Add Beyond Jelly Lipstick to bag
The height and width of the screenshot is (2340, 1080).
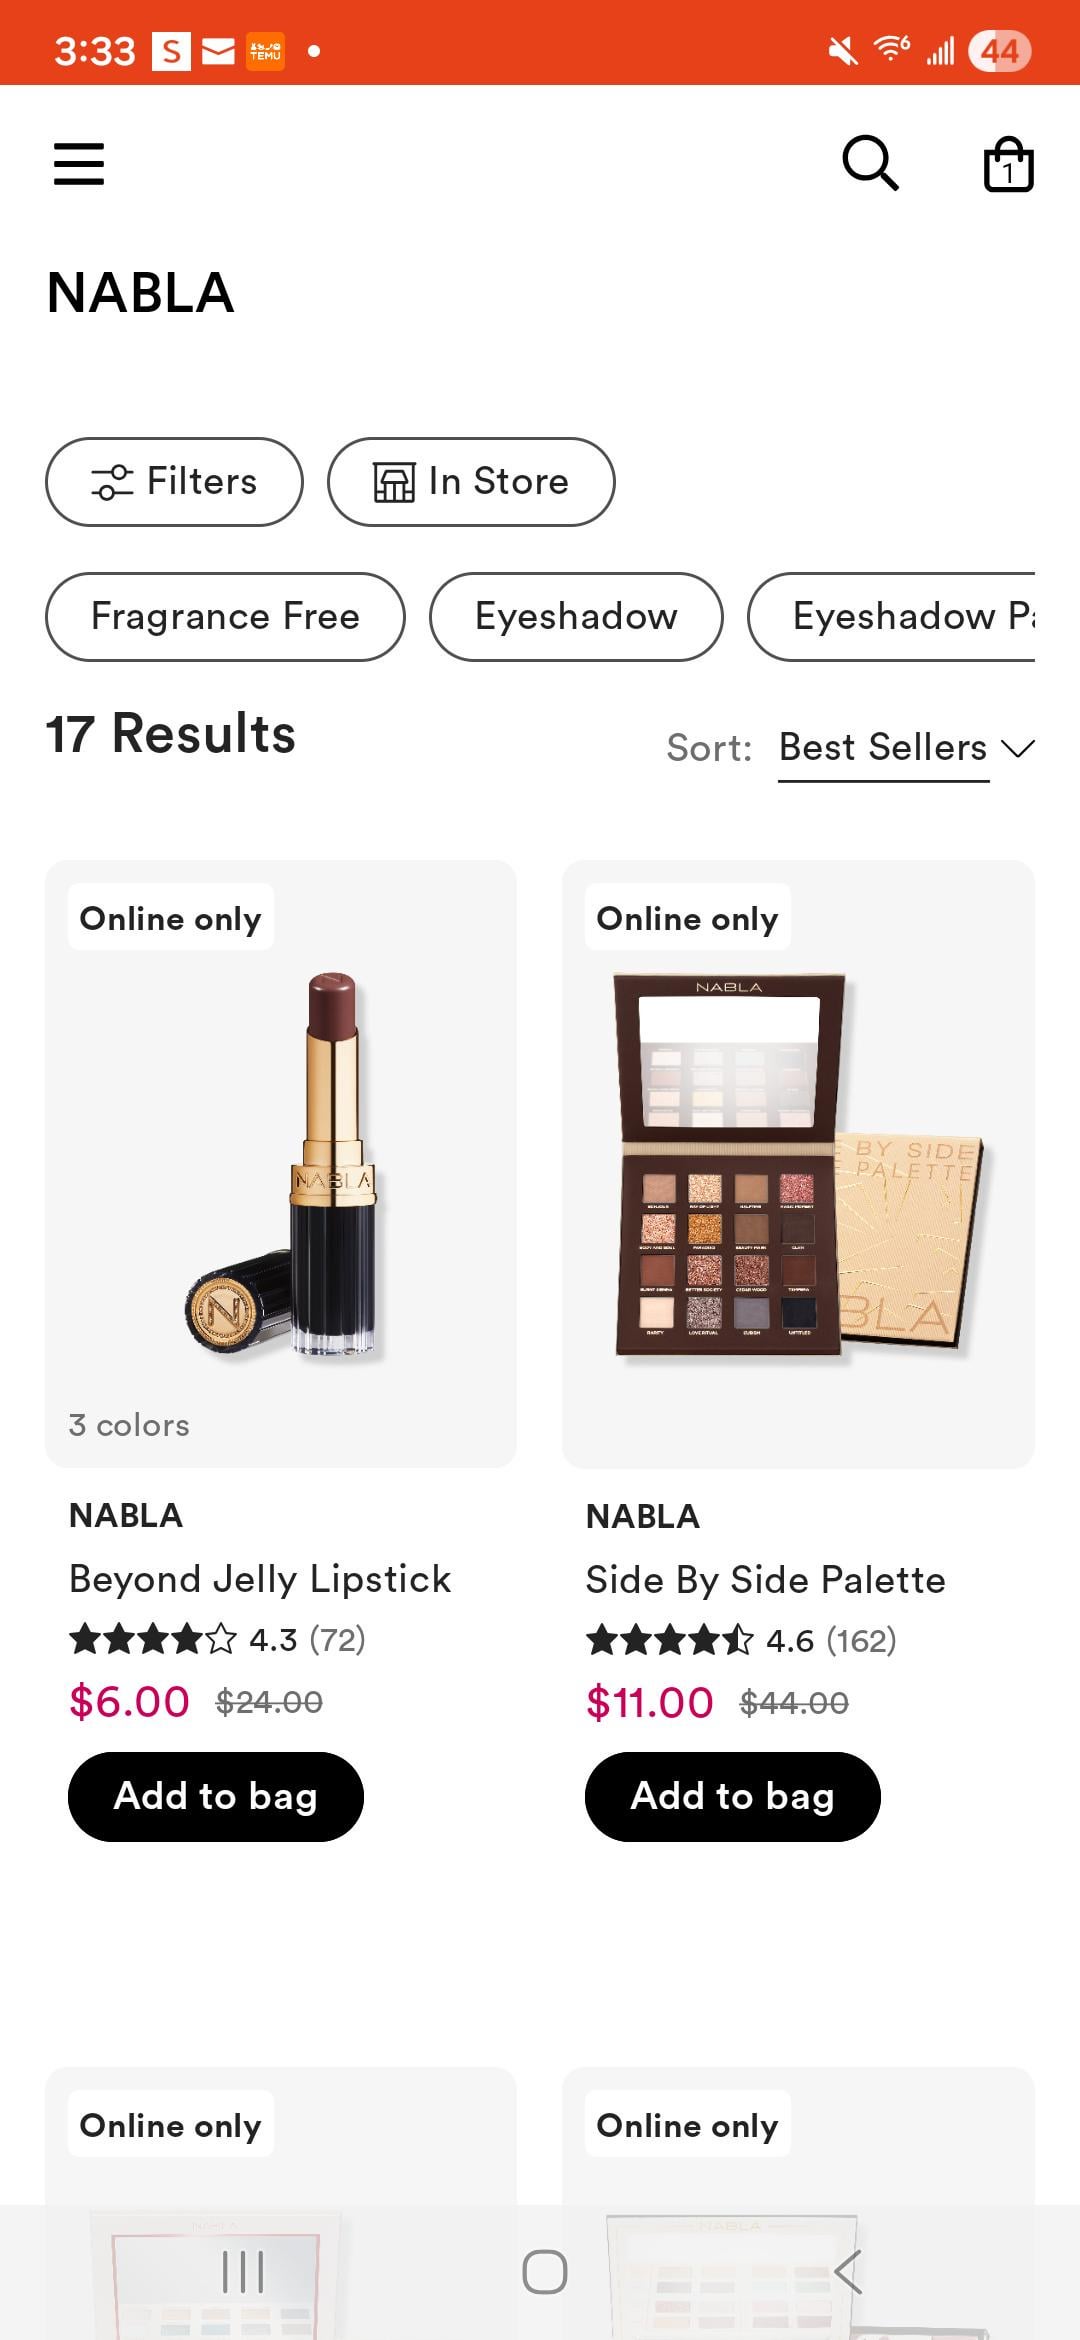tap(216, 1797)
